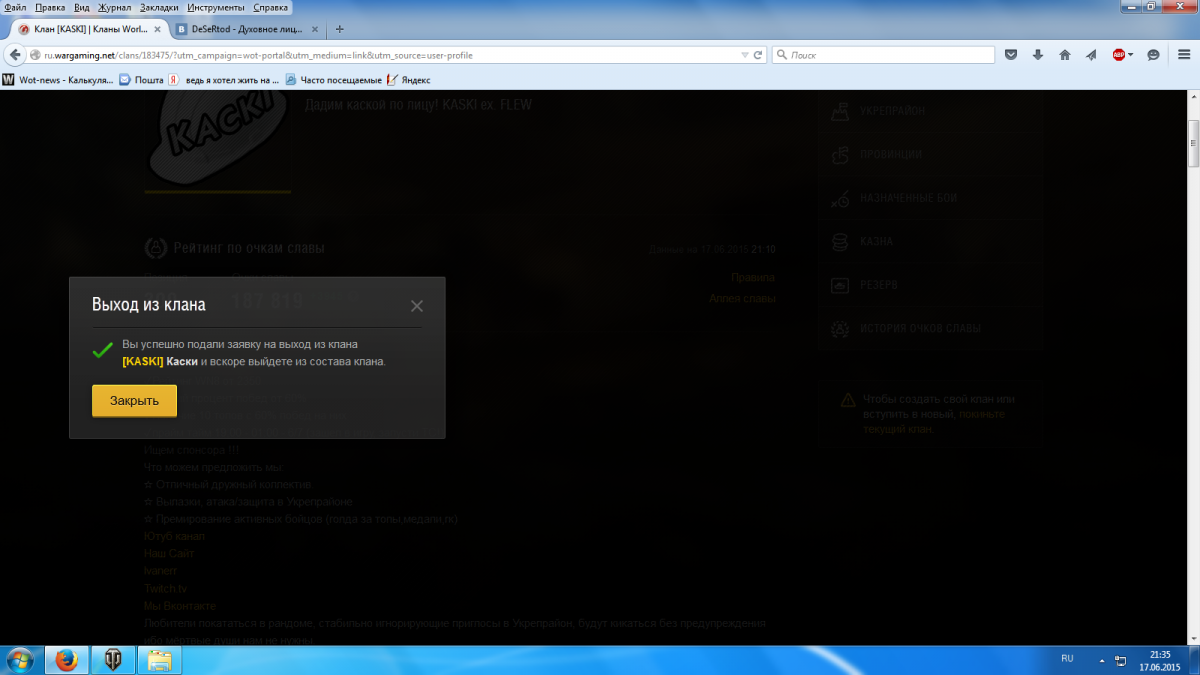Open the Hello chat smiley icon
Screen dimensions: 1200x675
tap(1153, 55)
